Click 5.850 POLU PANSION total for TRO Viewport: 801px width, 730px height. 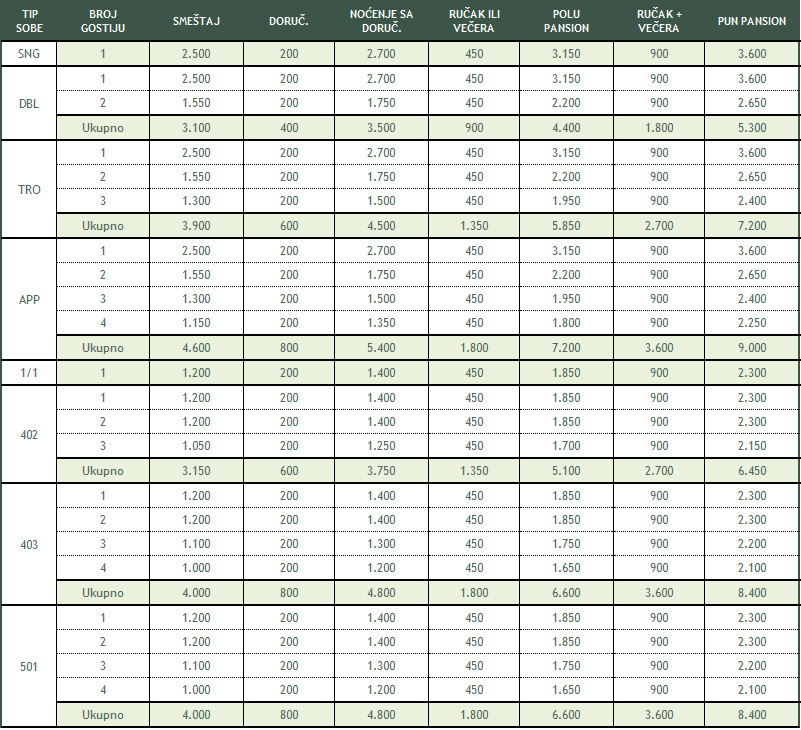click(x=566, y=226)
